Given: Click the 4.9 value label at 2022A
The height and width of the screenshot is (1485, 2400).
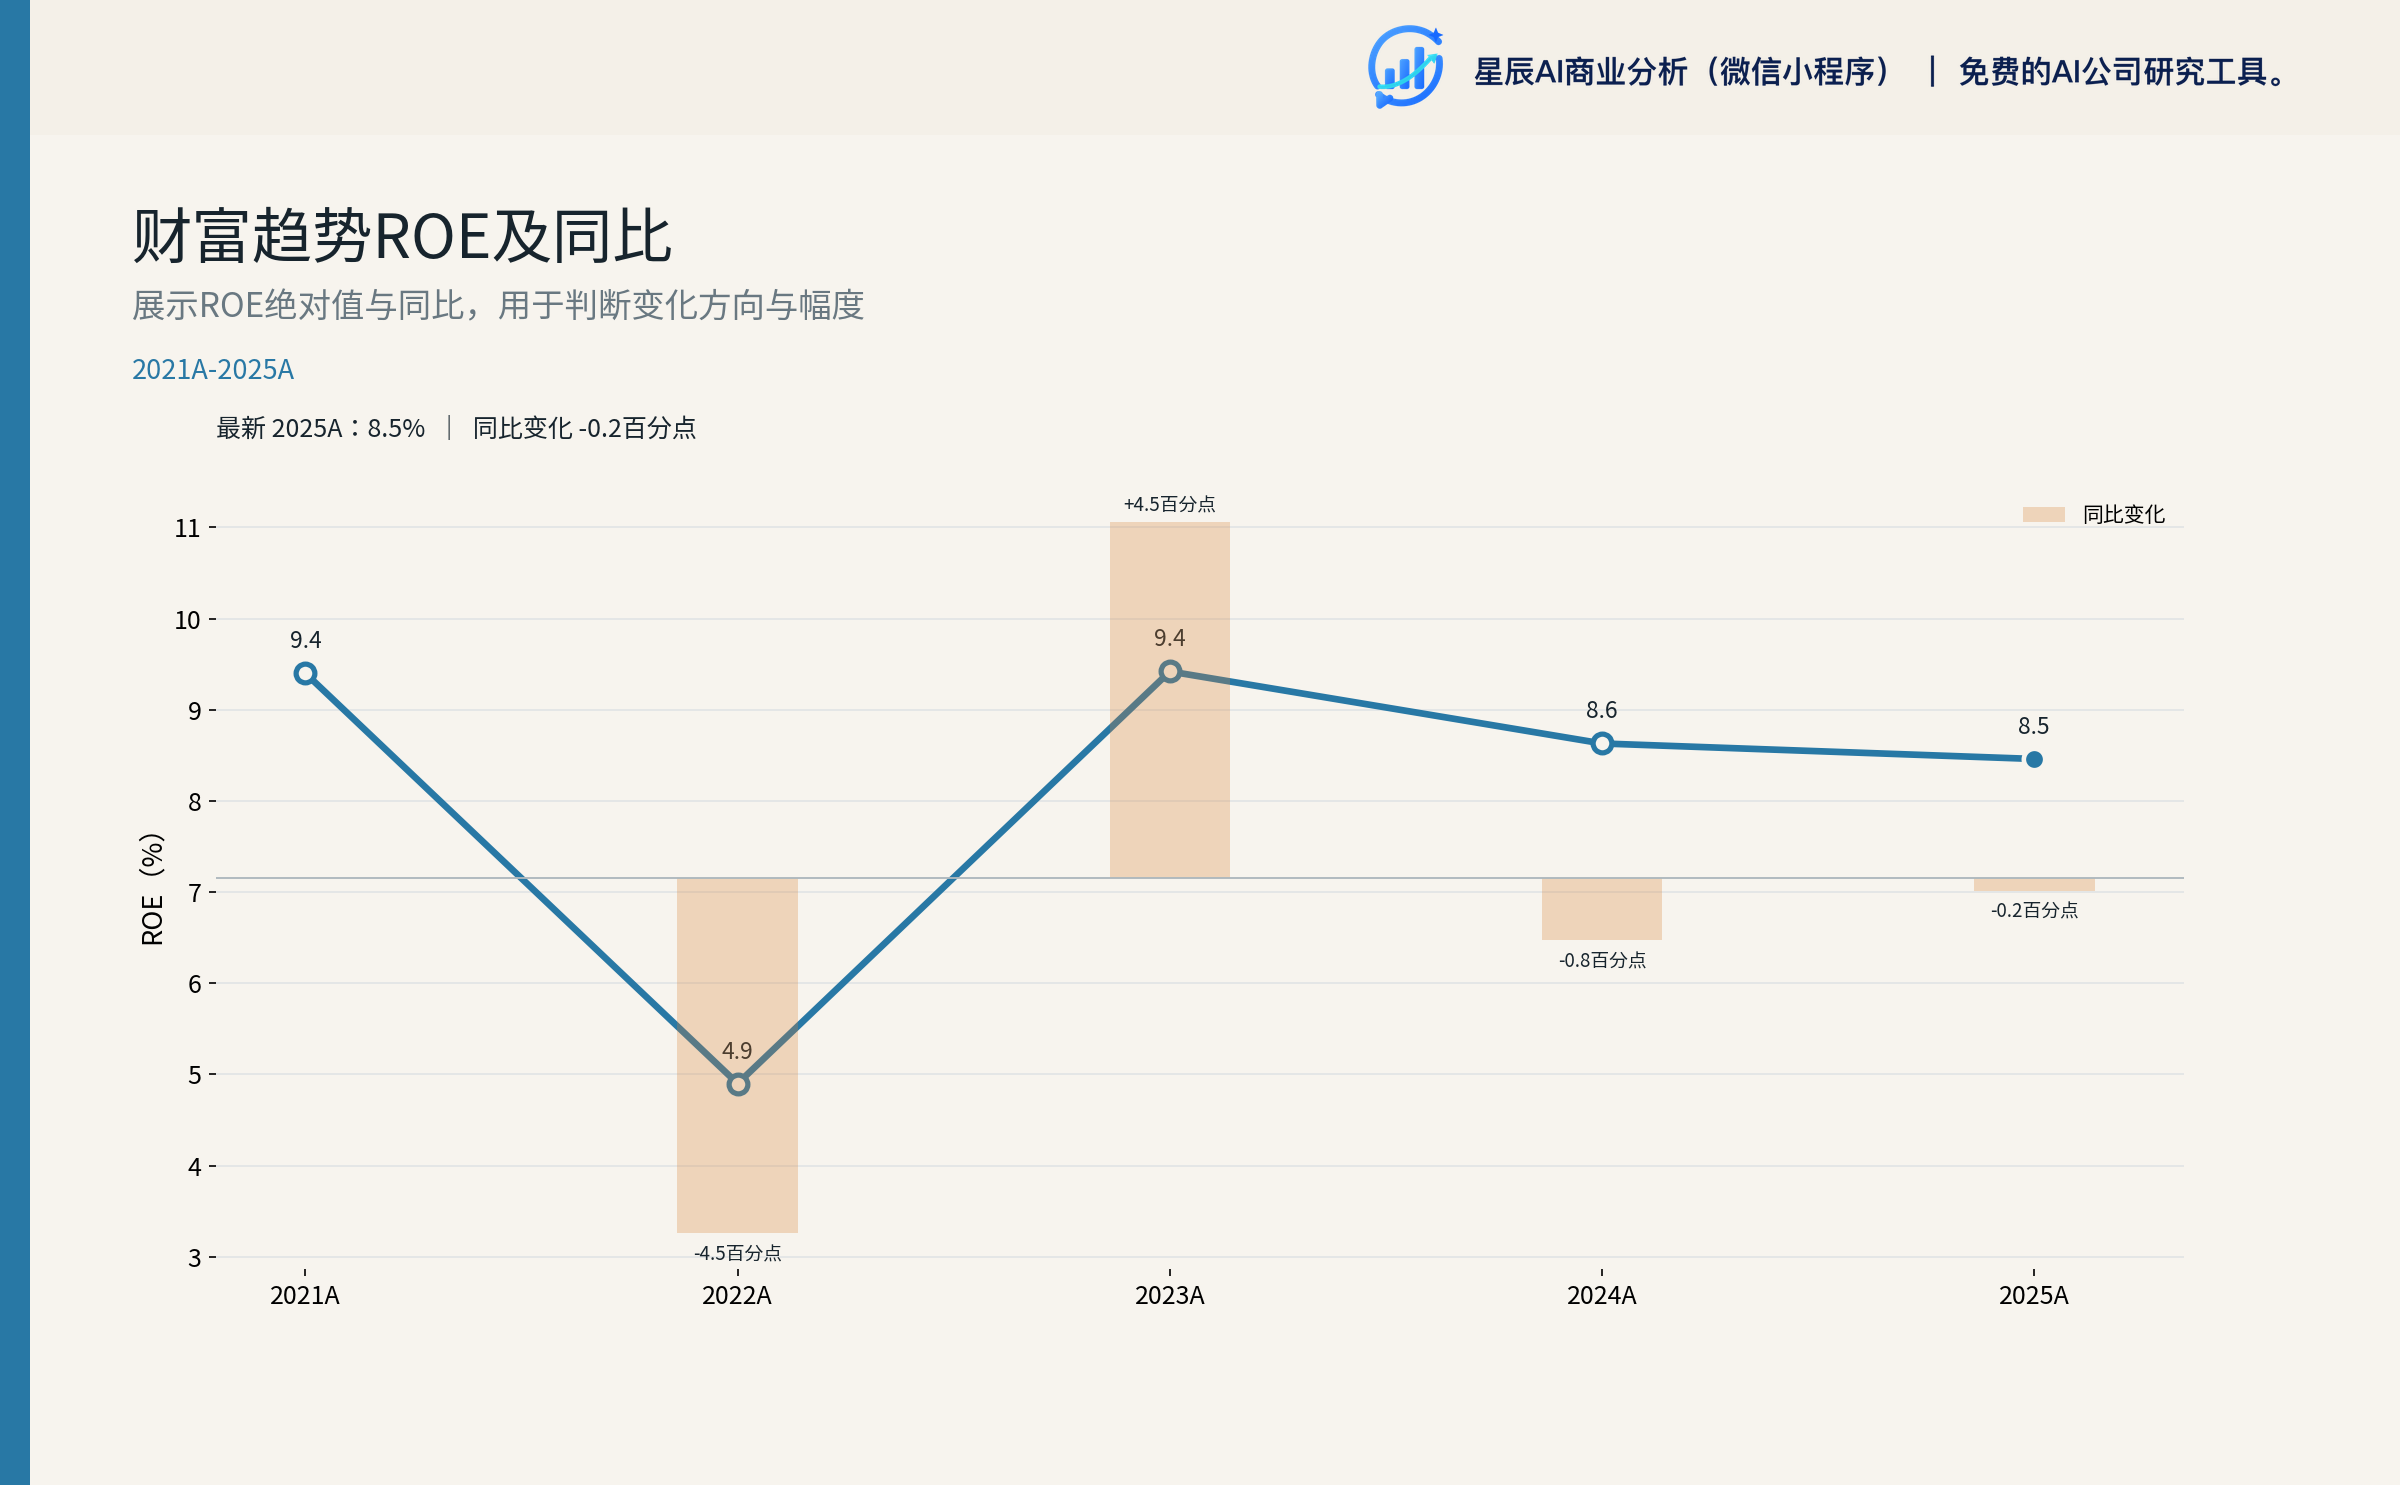Looking at the screenshot, I should pyautogui.click(x=737, y=1051).
